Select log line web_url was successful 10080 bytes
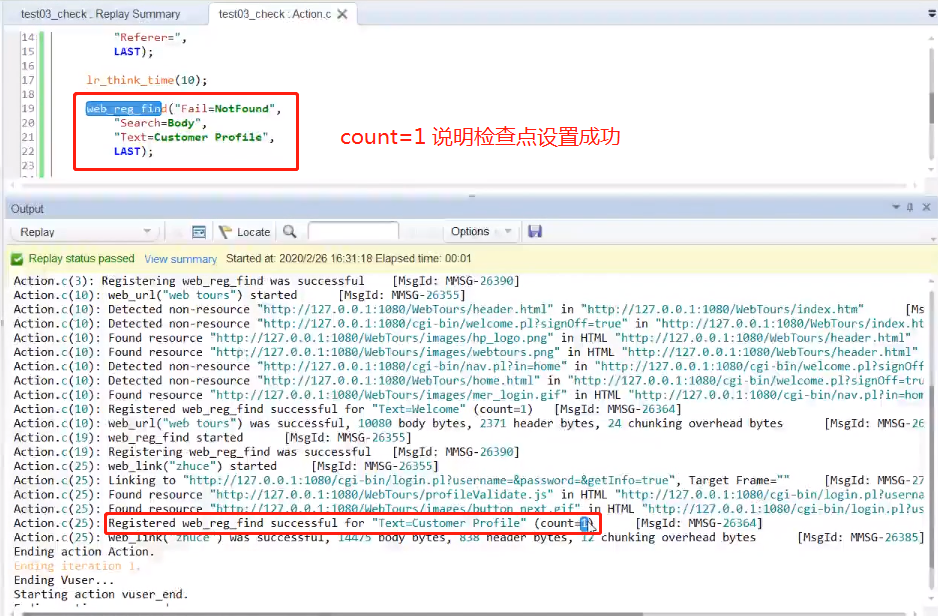938x616 pixels. (469, 423)
